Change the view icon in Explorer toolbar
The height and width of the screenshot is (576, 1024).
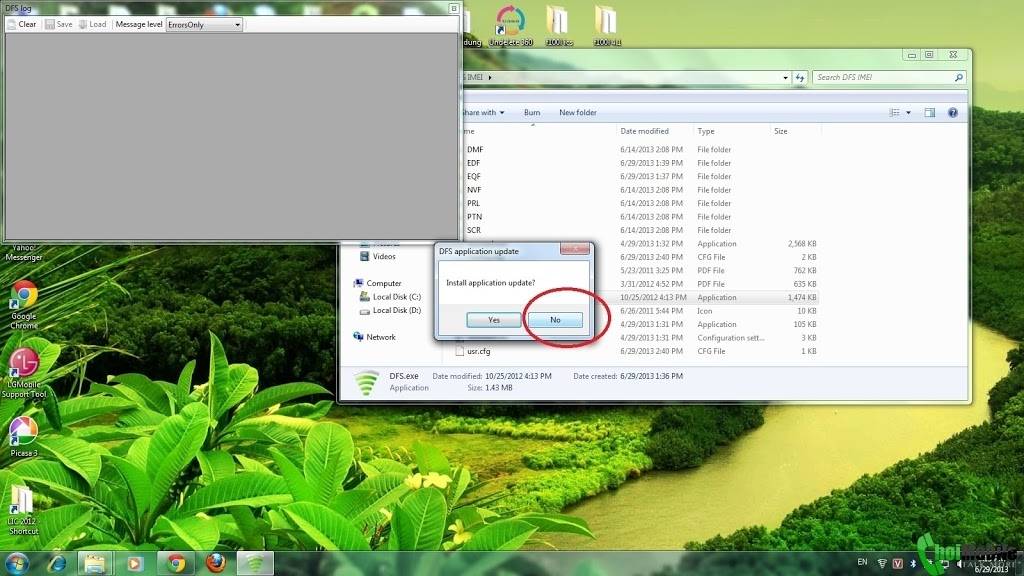pos(894,112)
